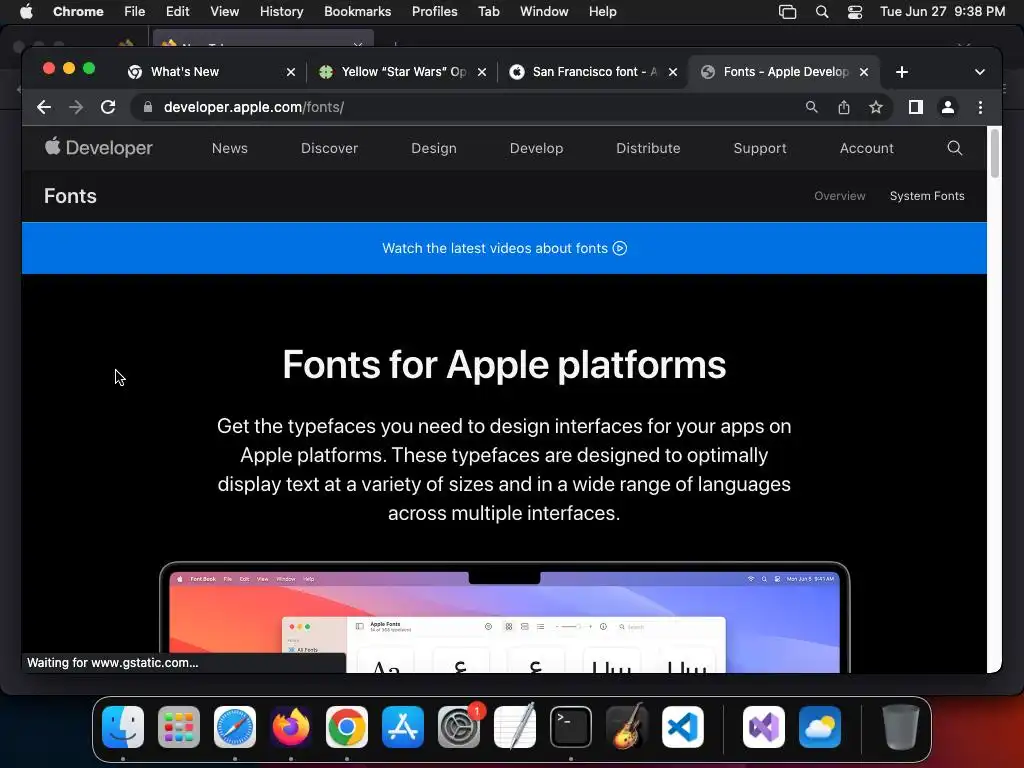Click the zoom magnifier icon in the address bar
Screen dimensions: 1024x768
tap(811, 107)
